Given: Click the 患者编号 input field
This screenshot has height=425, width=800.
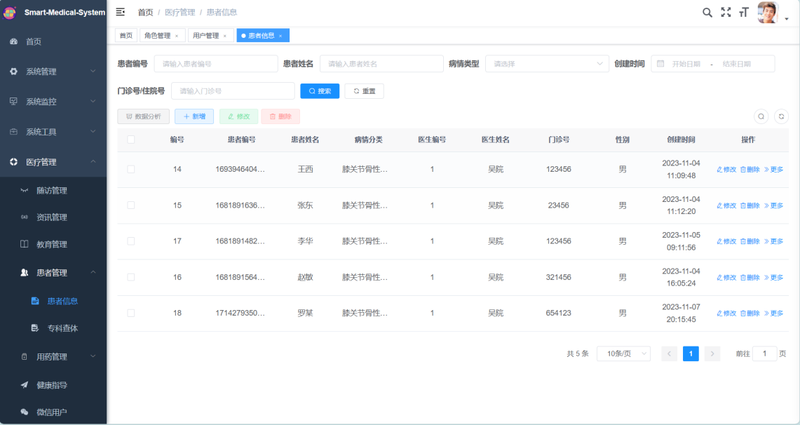Looking at the screenshot, I should click(x=214, y=64).
